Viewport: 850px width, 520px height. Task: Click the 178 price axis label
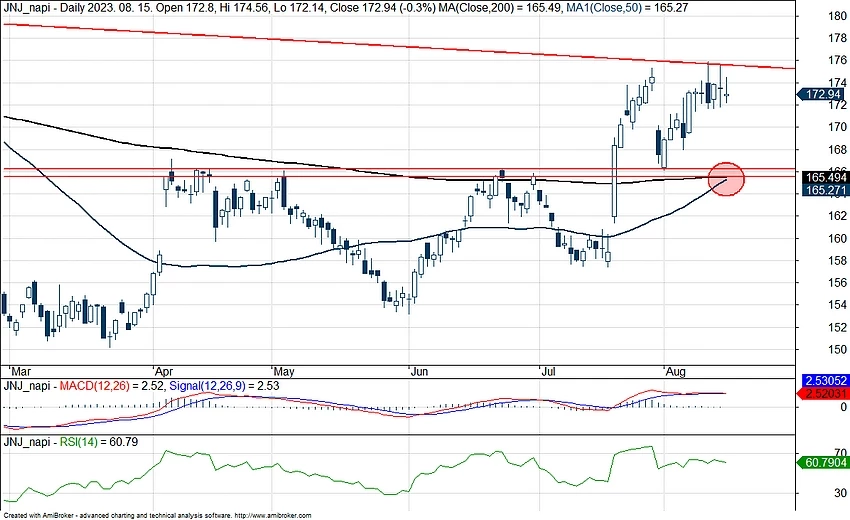pos(838,38)
